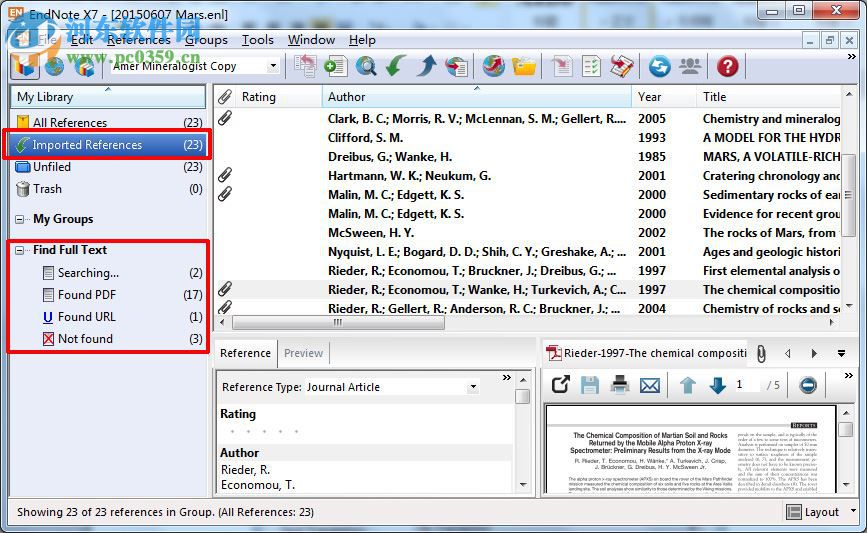Click the New Reference toolbar icon
The height and width of the screenshot is (533, 867).
click(x=336, y=66)
